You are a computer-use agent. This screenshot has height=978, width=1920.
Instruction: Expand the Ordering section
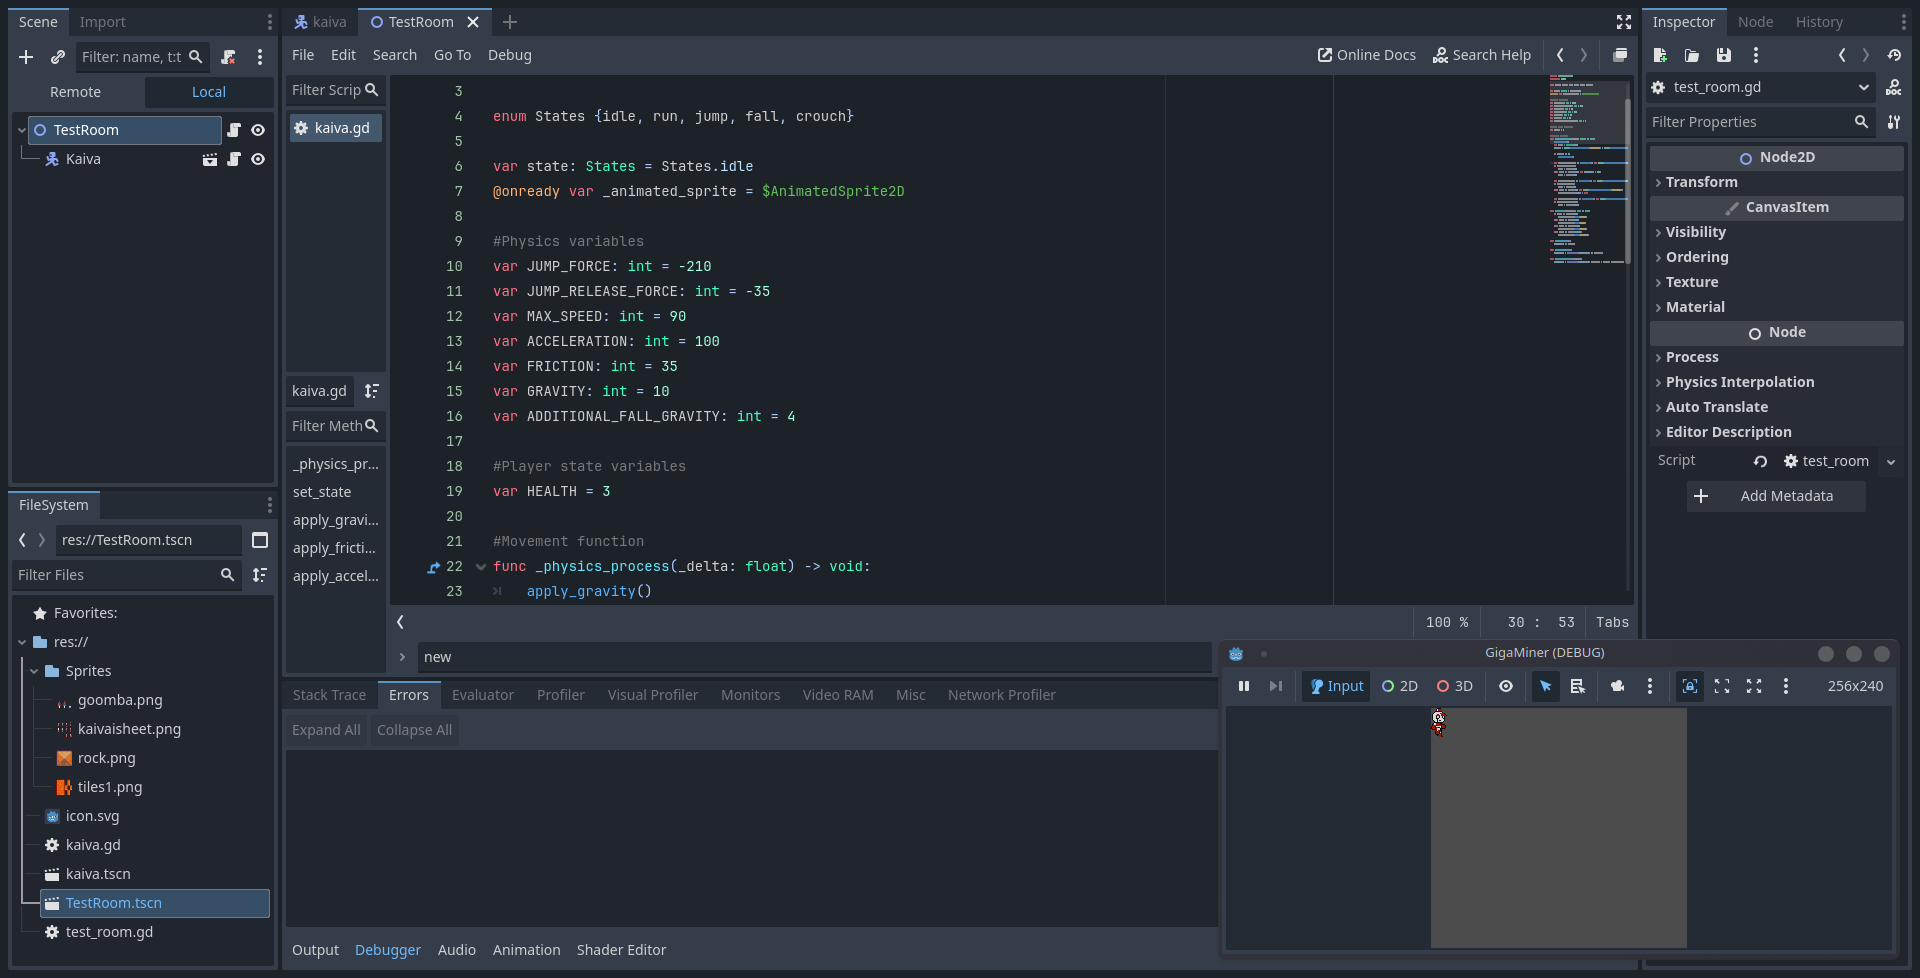click(x=1777, y=257)
